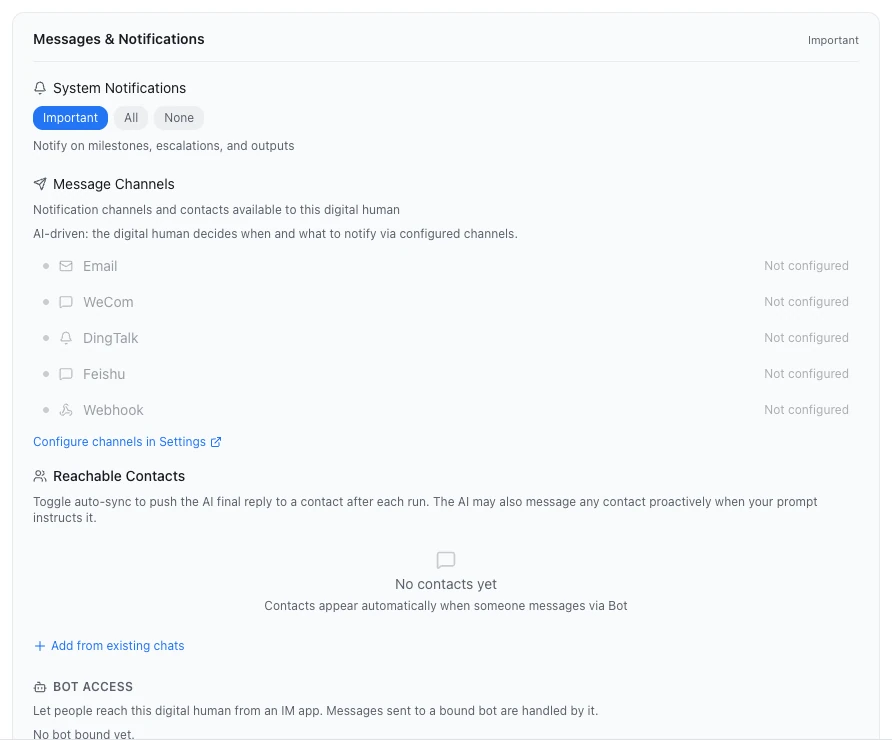Click 'Contacts appear automatically' hint text
The height and width of the screenshot is (740, 892).
[x=445, y=606]
